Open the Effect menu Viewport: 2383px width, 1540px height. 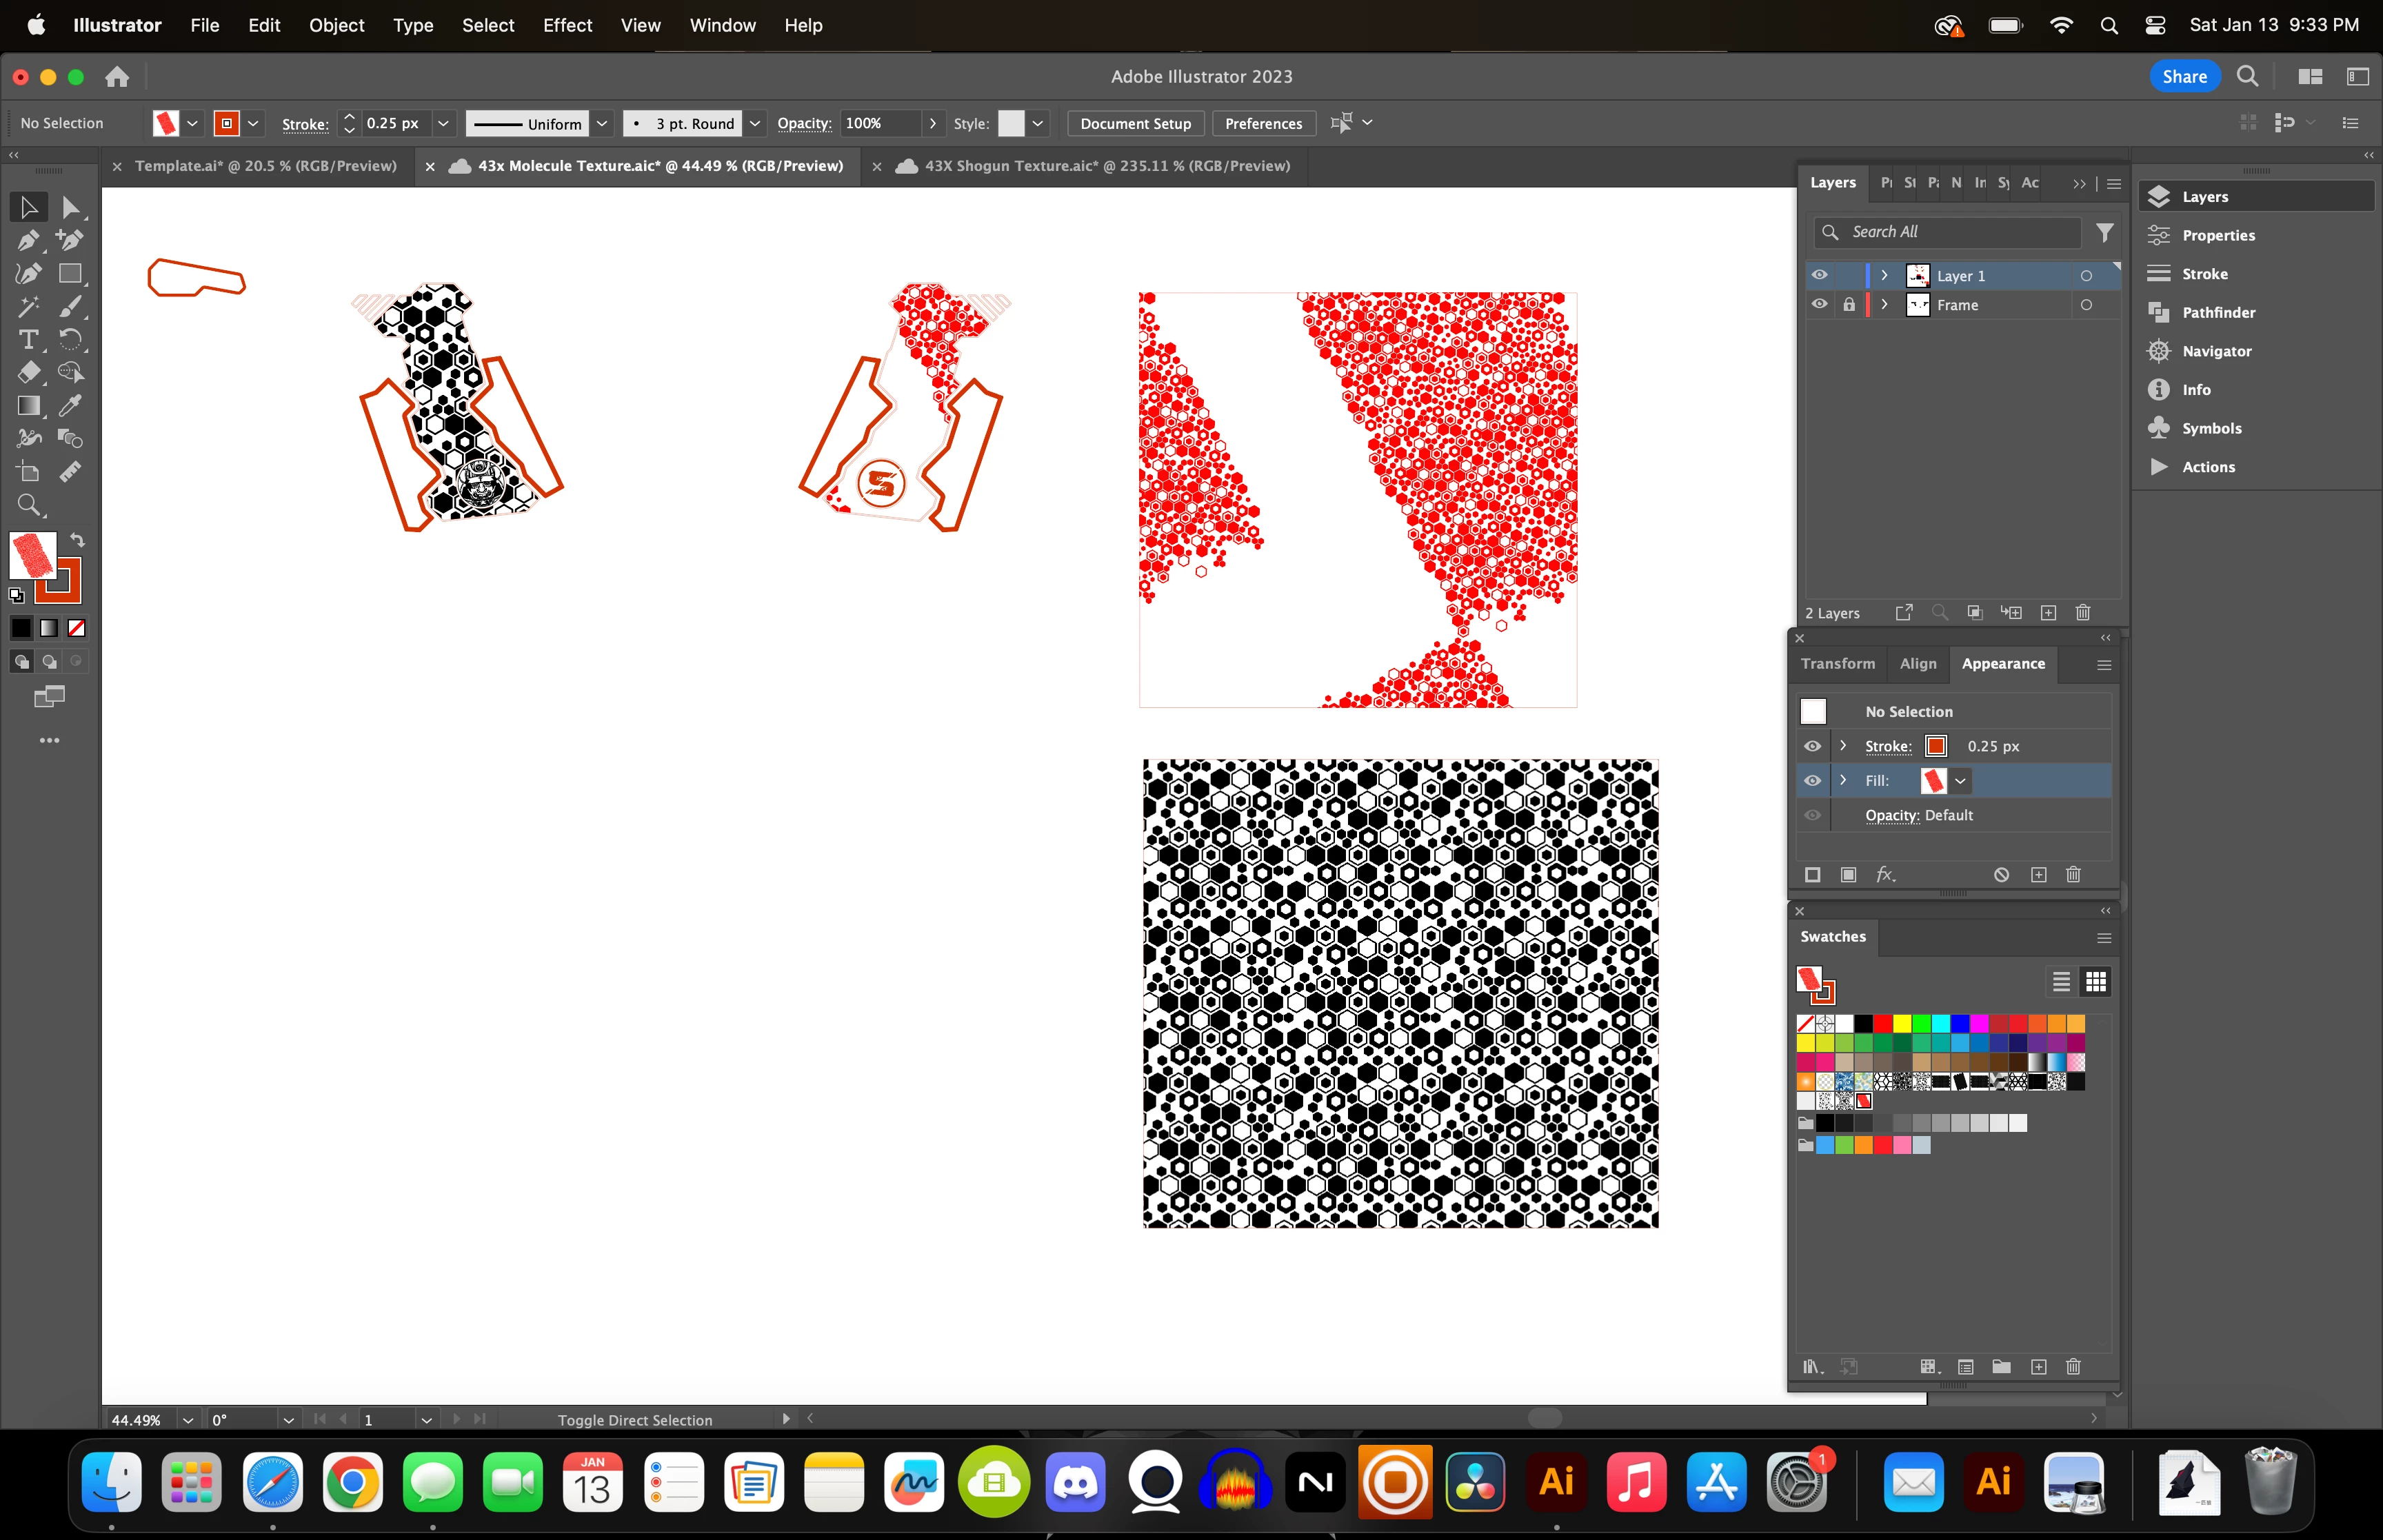click(566, 25)
